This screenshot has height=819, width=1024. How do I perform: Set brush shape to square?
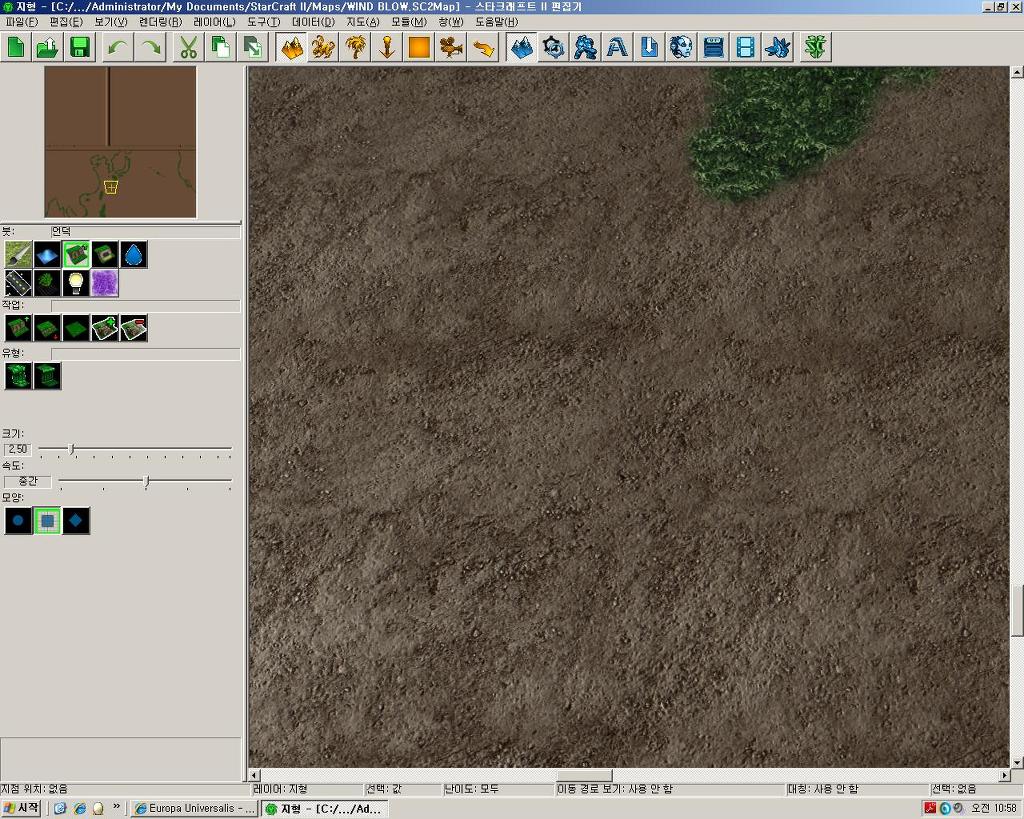pyautogui.click(x=47, y=521)
